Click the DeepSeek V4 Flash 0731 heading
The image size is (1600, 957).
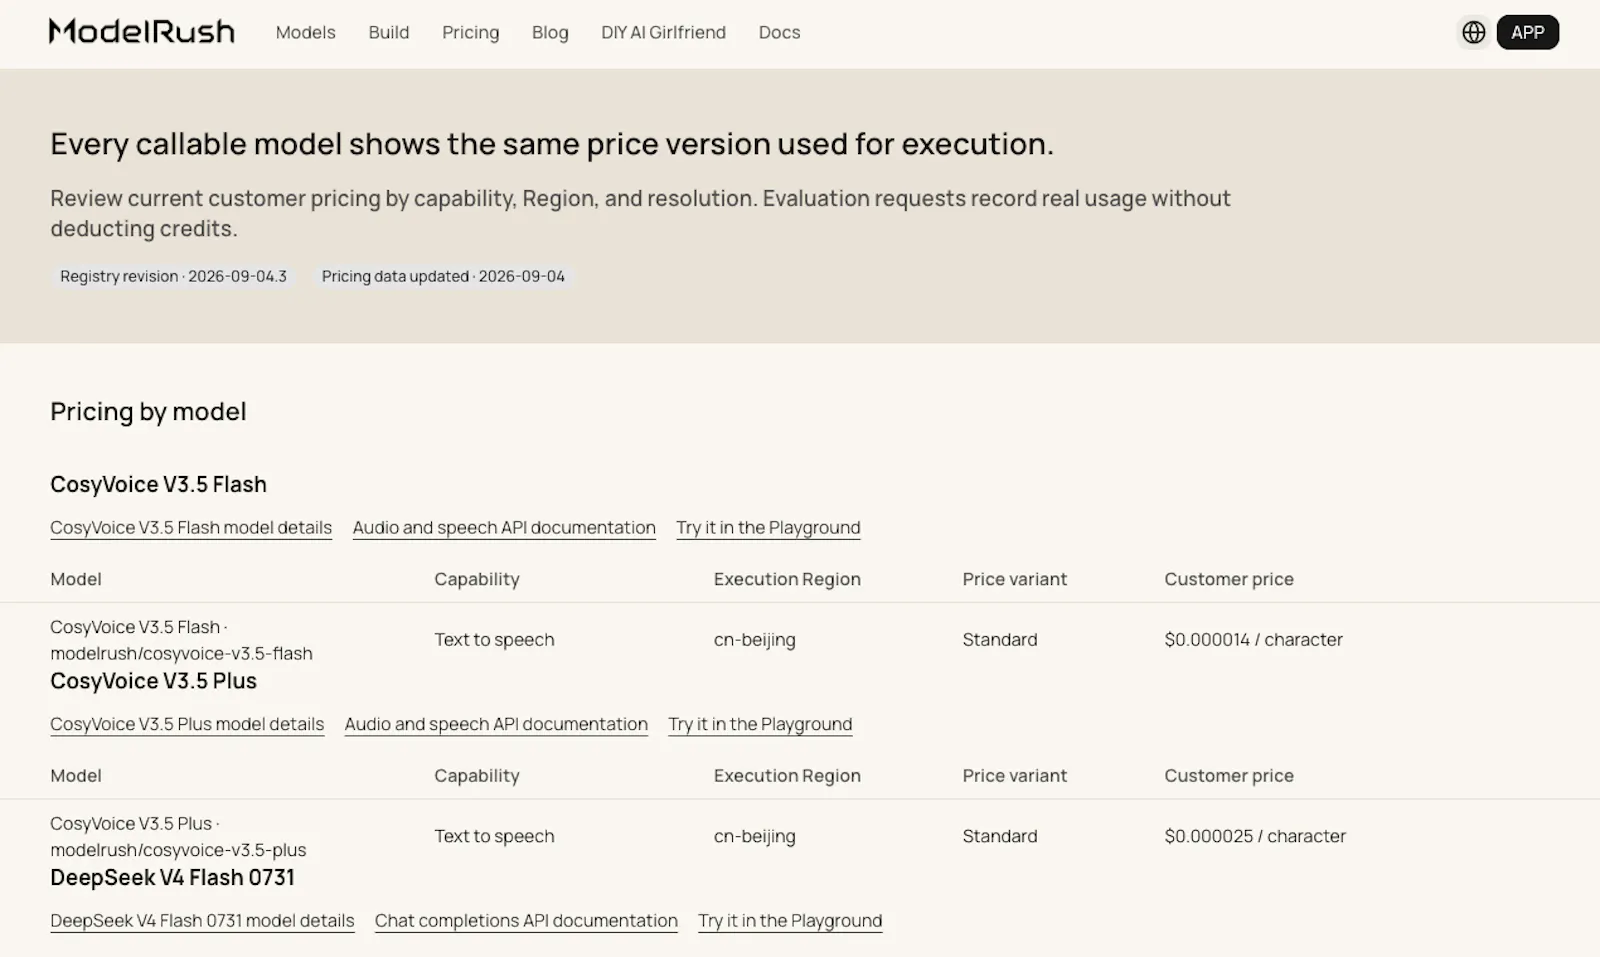(x=172, y=878)
